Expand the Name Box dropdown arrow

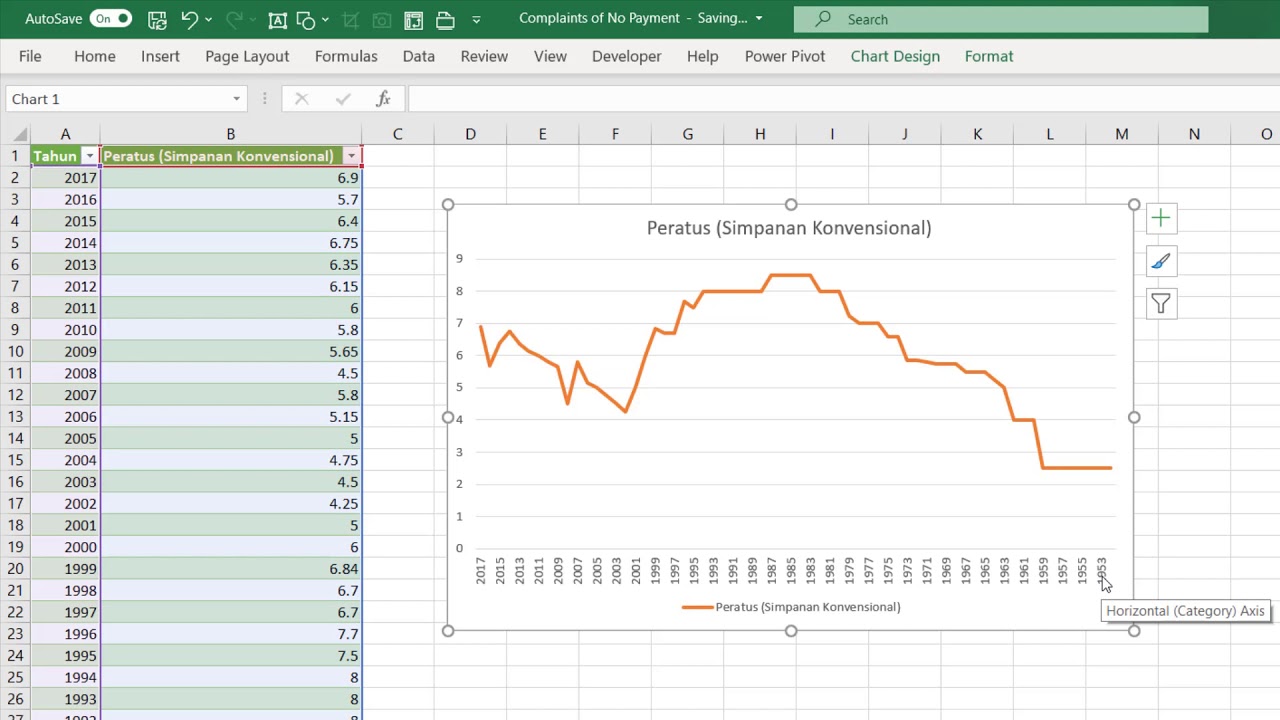[237, 99]
